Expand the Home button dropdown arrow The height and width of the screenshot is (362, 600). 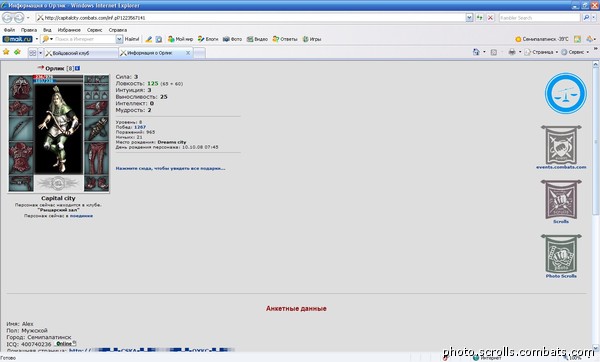[484, 52]
